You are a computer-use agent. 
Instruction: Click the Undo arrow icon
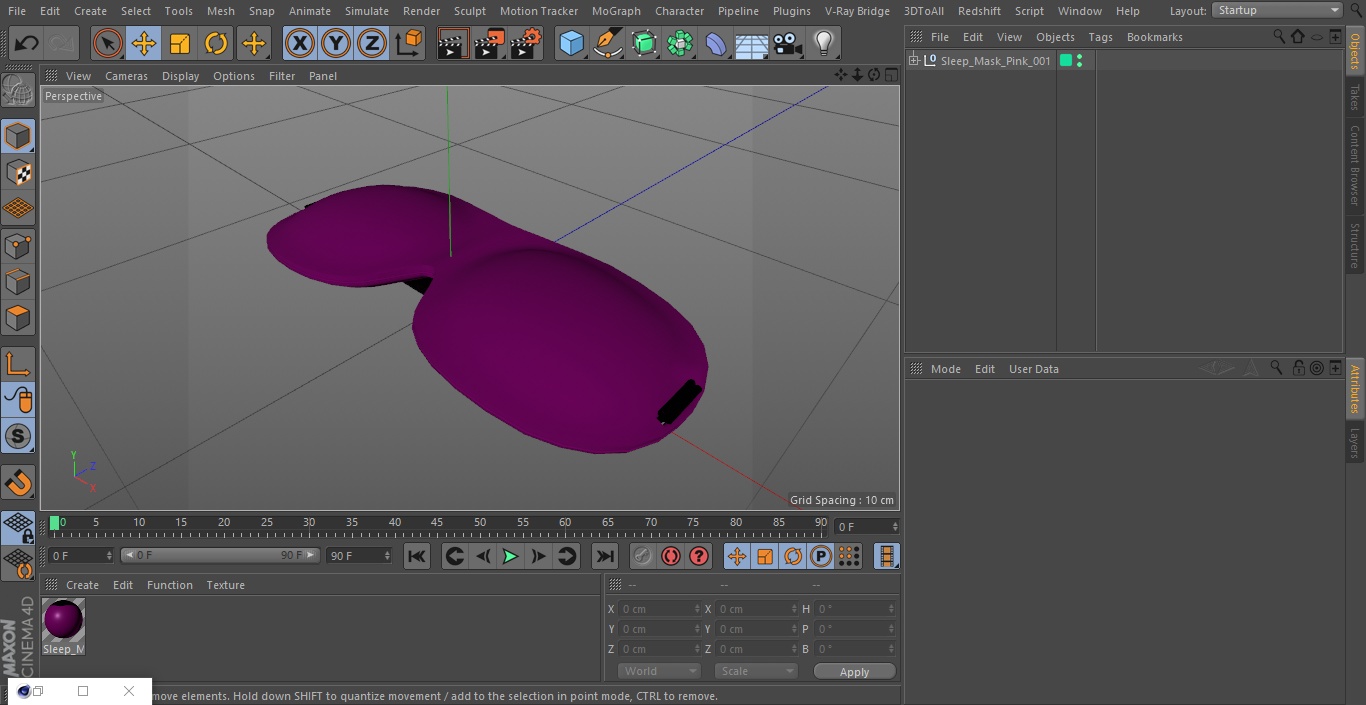[x=27, y=43]
